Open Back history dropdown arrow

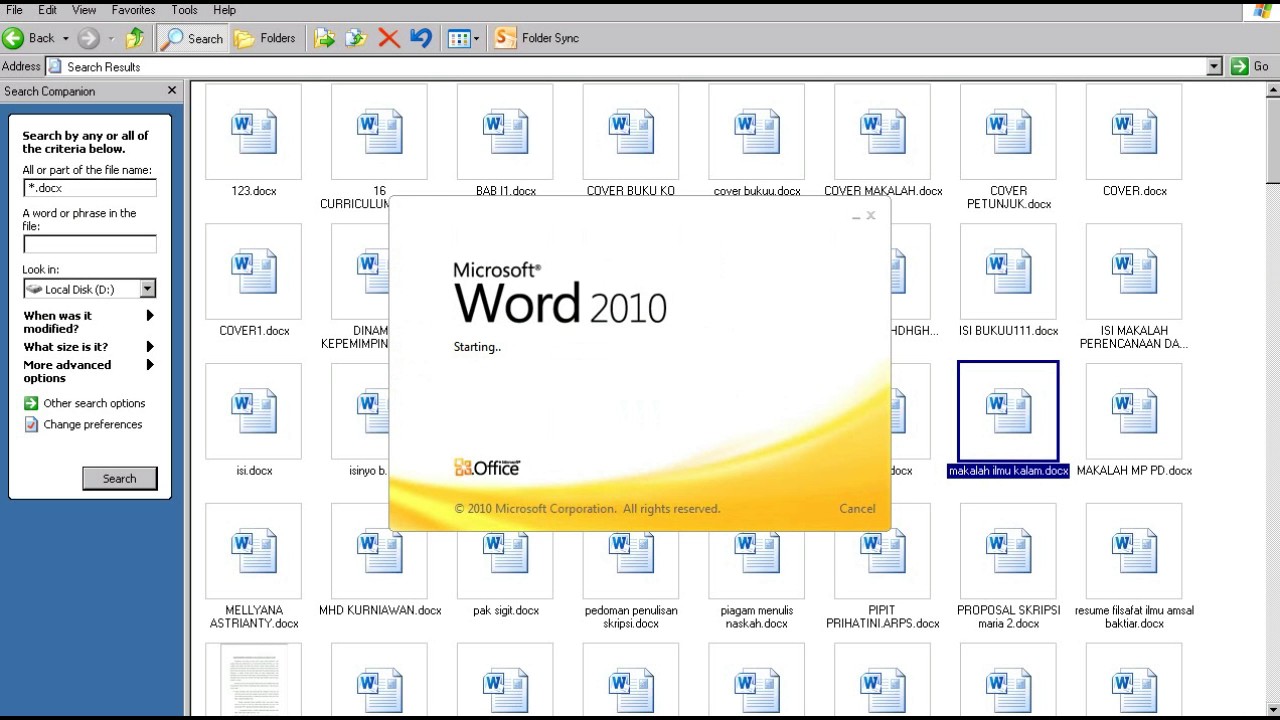(x=66, y=38)
